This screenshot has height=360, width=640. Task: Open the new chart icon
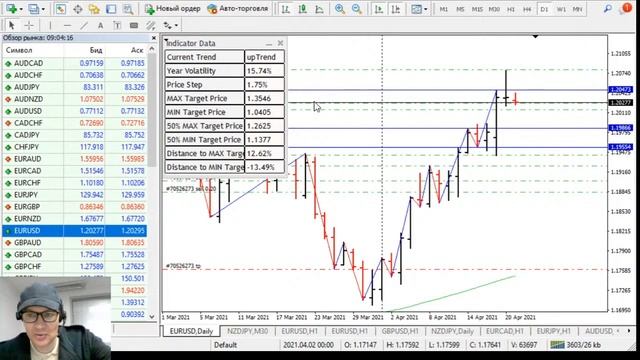(11, 9)
